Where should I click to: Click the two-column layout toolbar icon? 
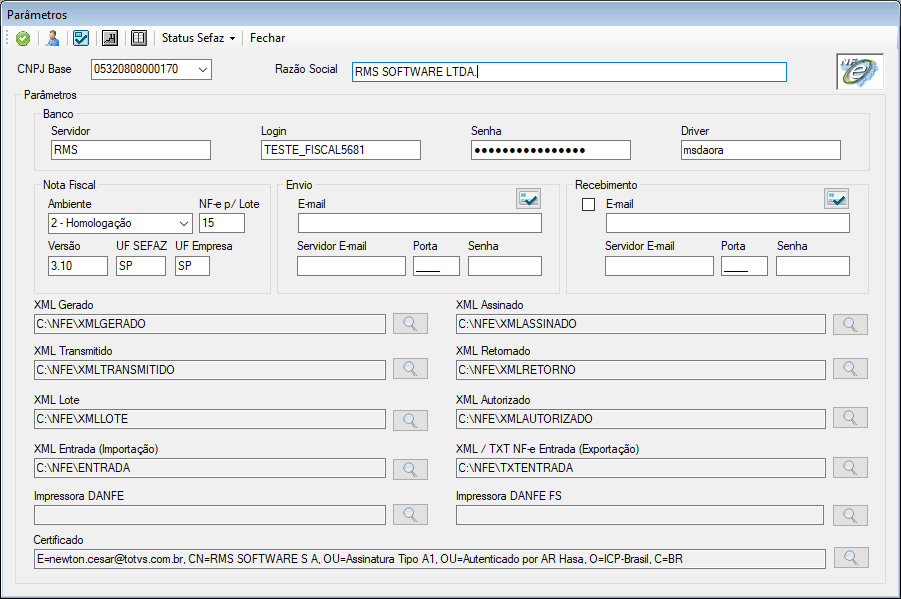tap(138, 39)
